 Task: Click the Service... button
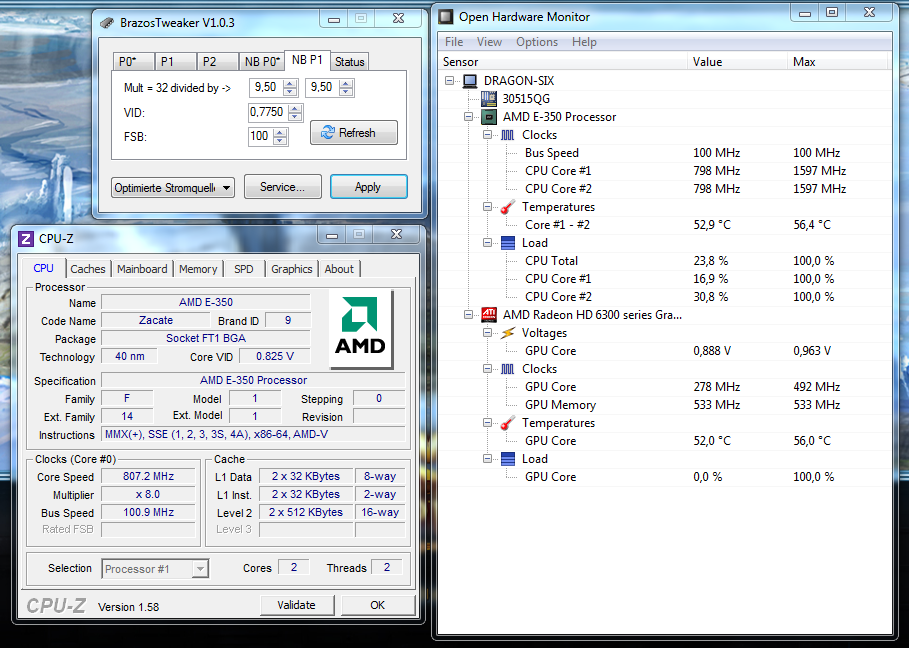tap(282, 187)
